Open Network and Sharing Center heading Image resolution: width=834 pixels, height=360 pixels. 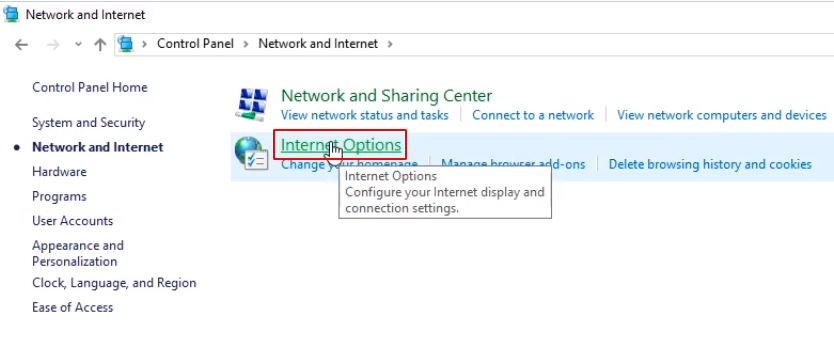[386, 96]
